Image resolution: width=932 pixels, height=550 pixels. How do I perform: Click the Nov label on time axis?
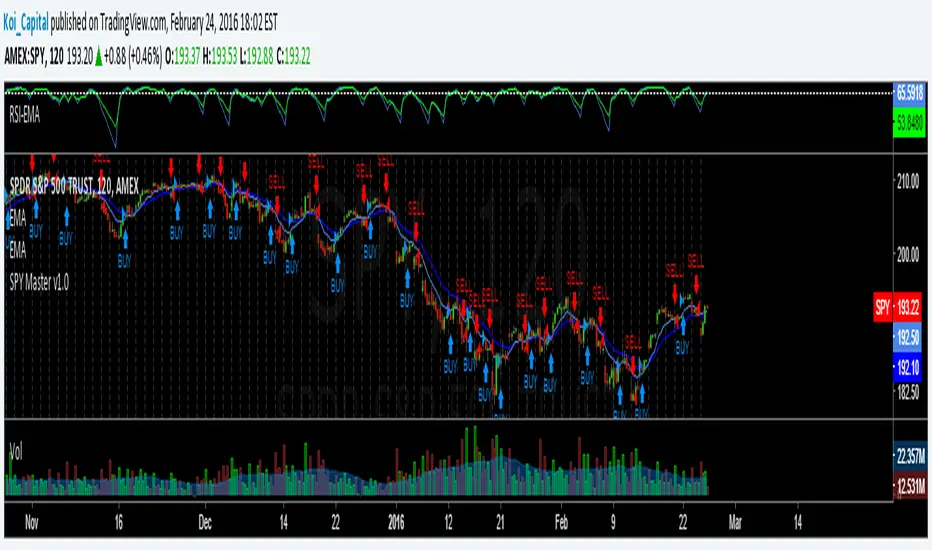coord(32,522)
